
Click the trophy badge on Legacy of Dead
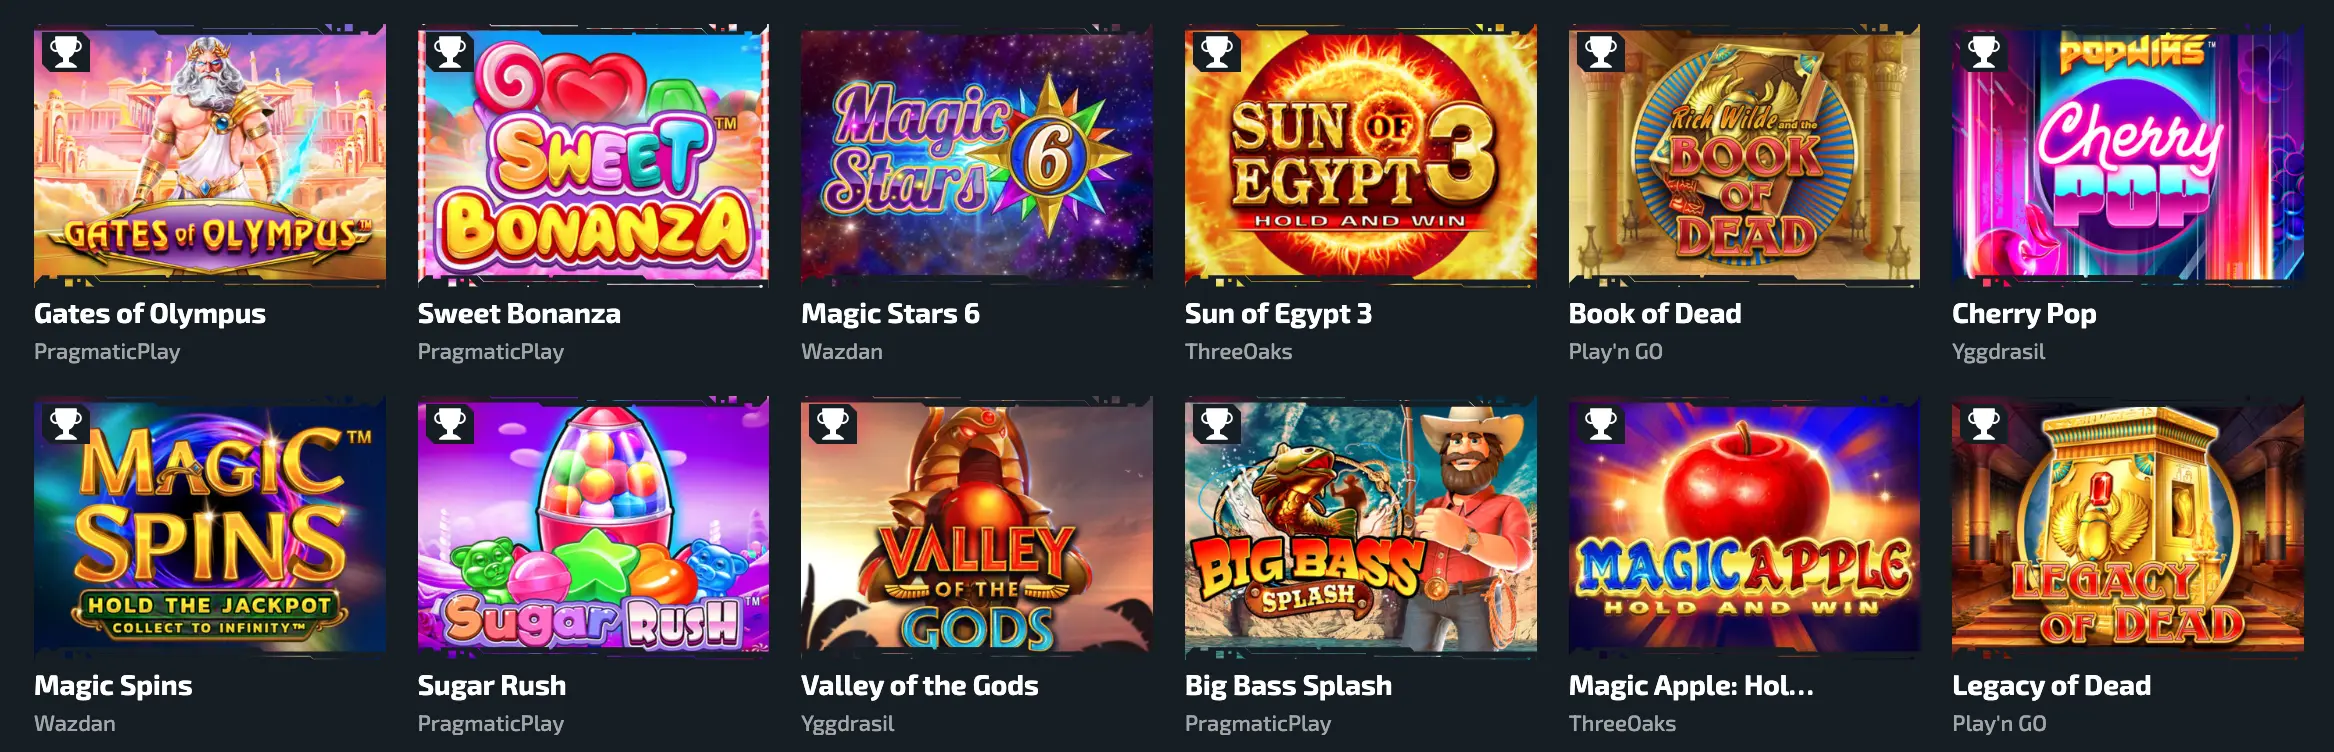(1984, 423)
